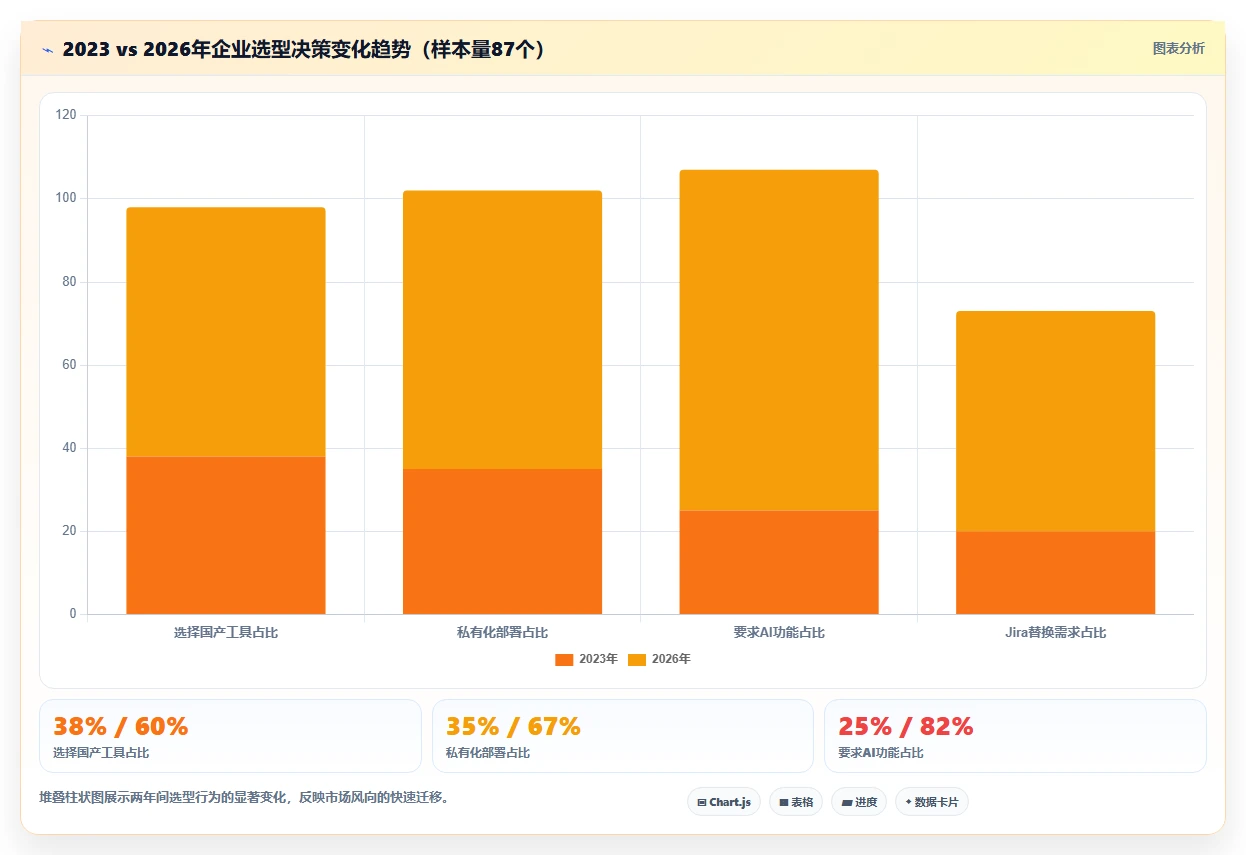Screen dimensions: 1246x855
Task: Click the 图表分析 label in the header
Action: 1178,48
